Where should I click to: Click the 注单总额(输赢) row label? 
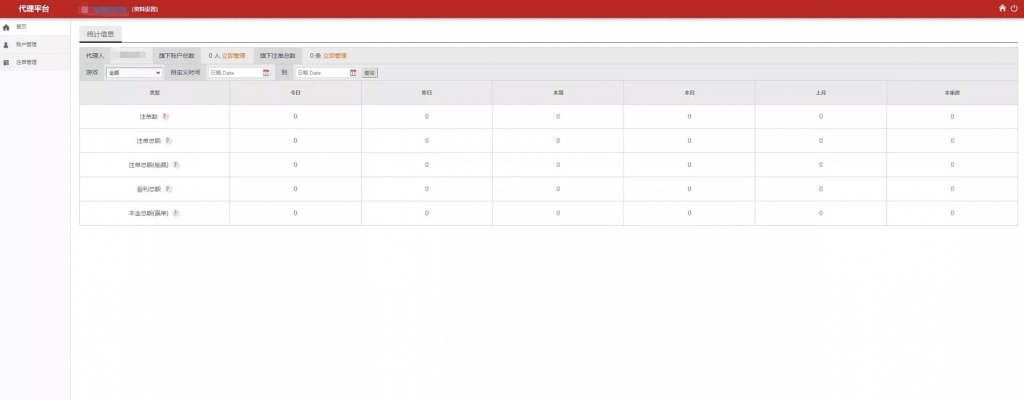click(149, 165)
